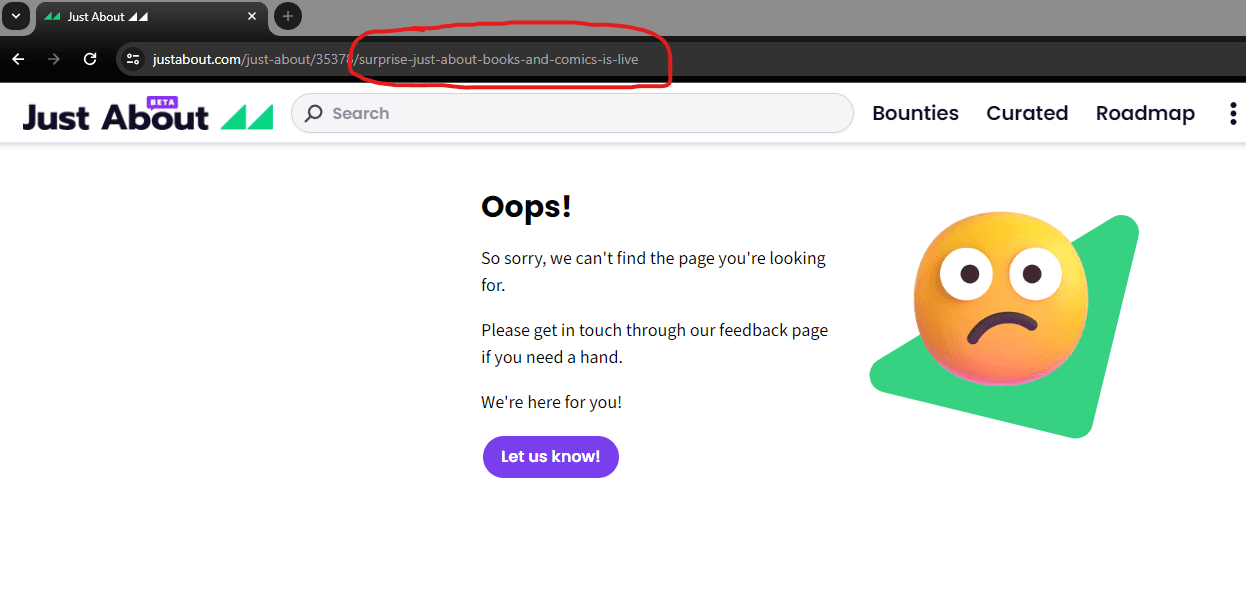Go forward with the forward arrow
The image size is (1246, 605).
click(54, 59)
